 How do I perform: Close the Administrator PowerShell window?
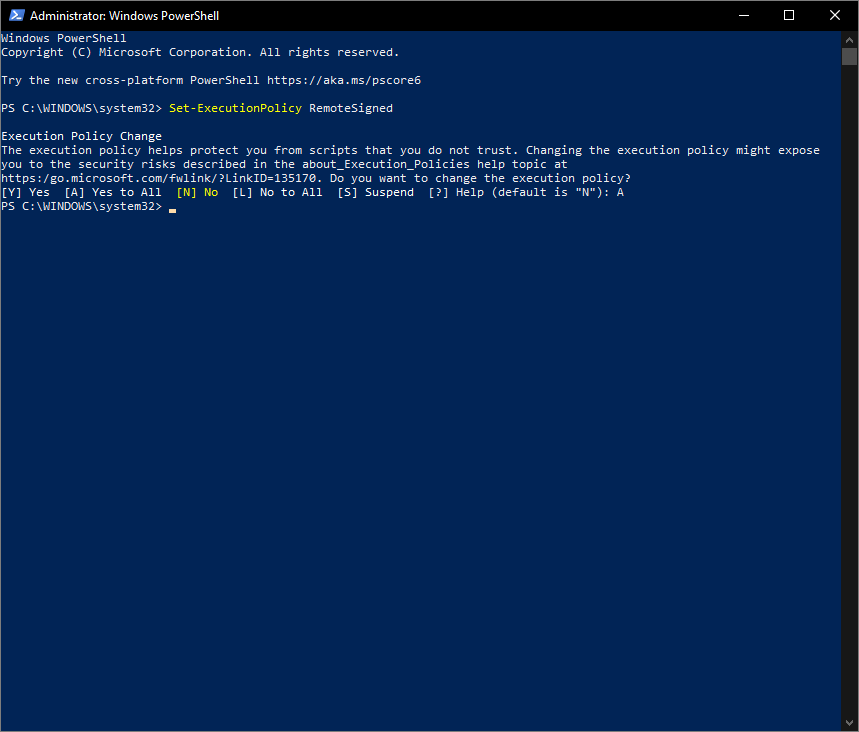[835, 15]
